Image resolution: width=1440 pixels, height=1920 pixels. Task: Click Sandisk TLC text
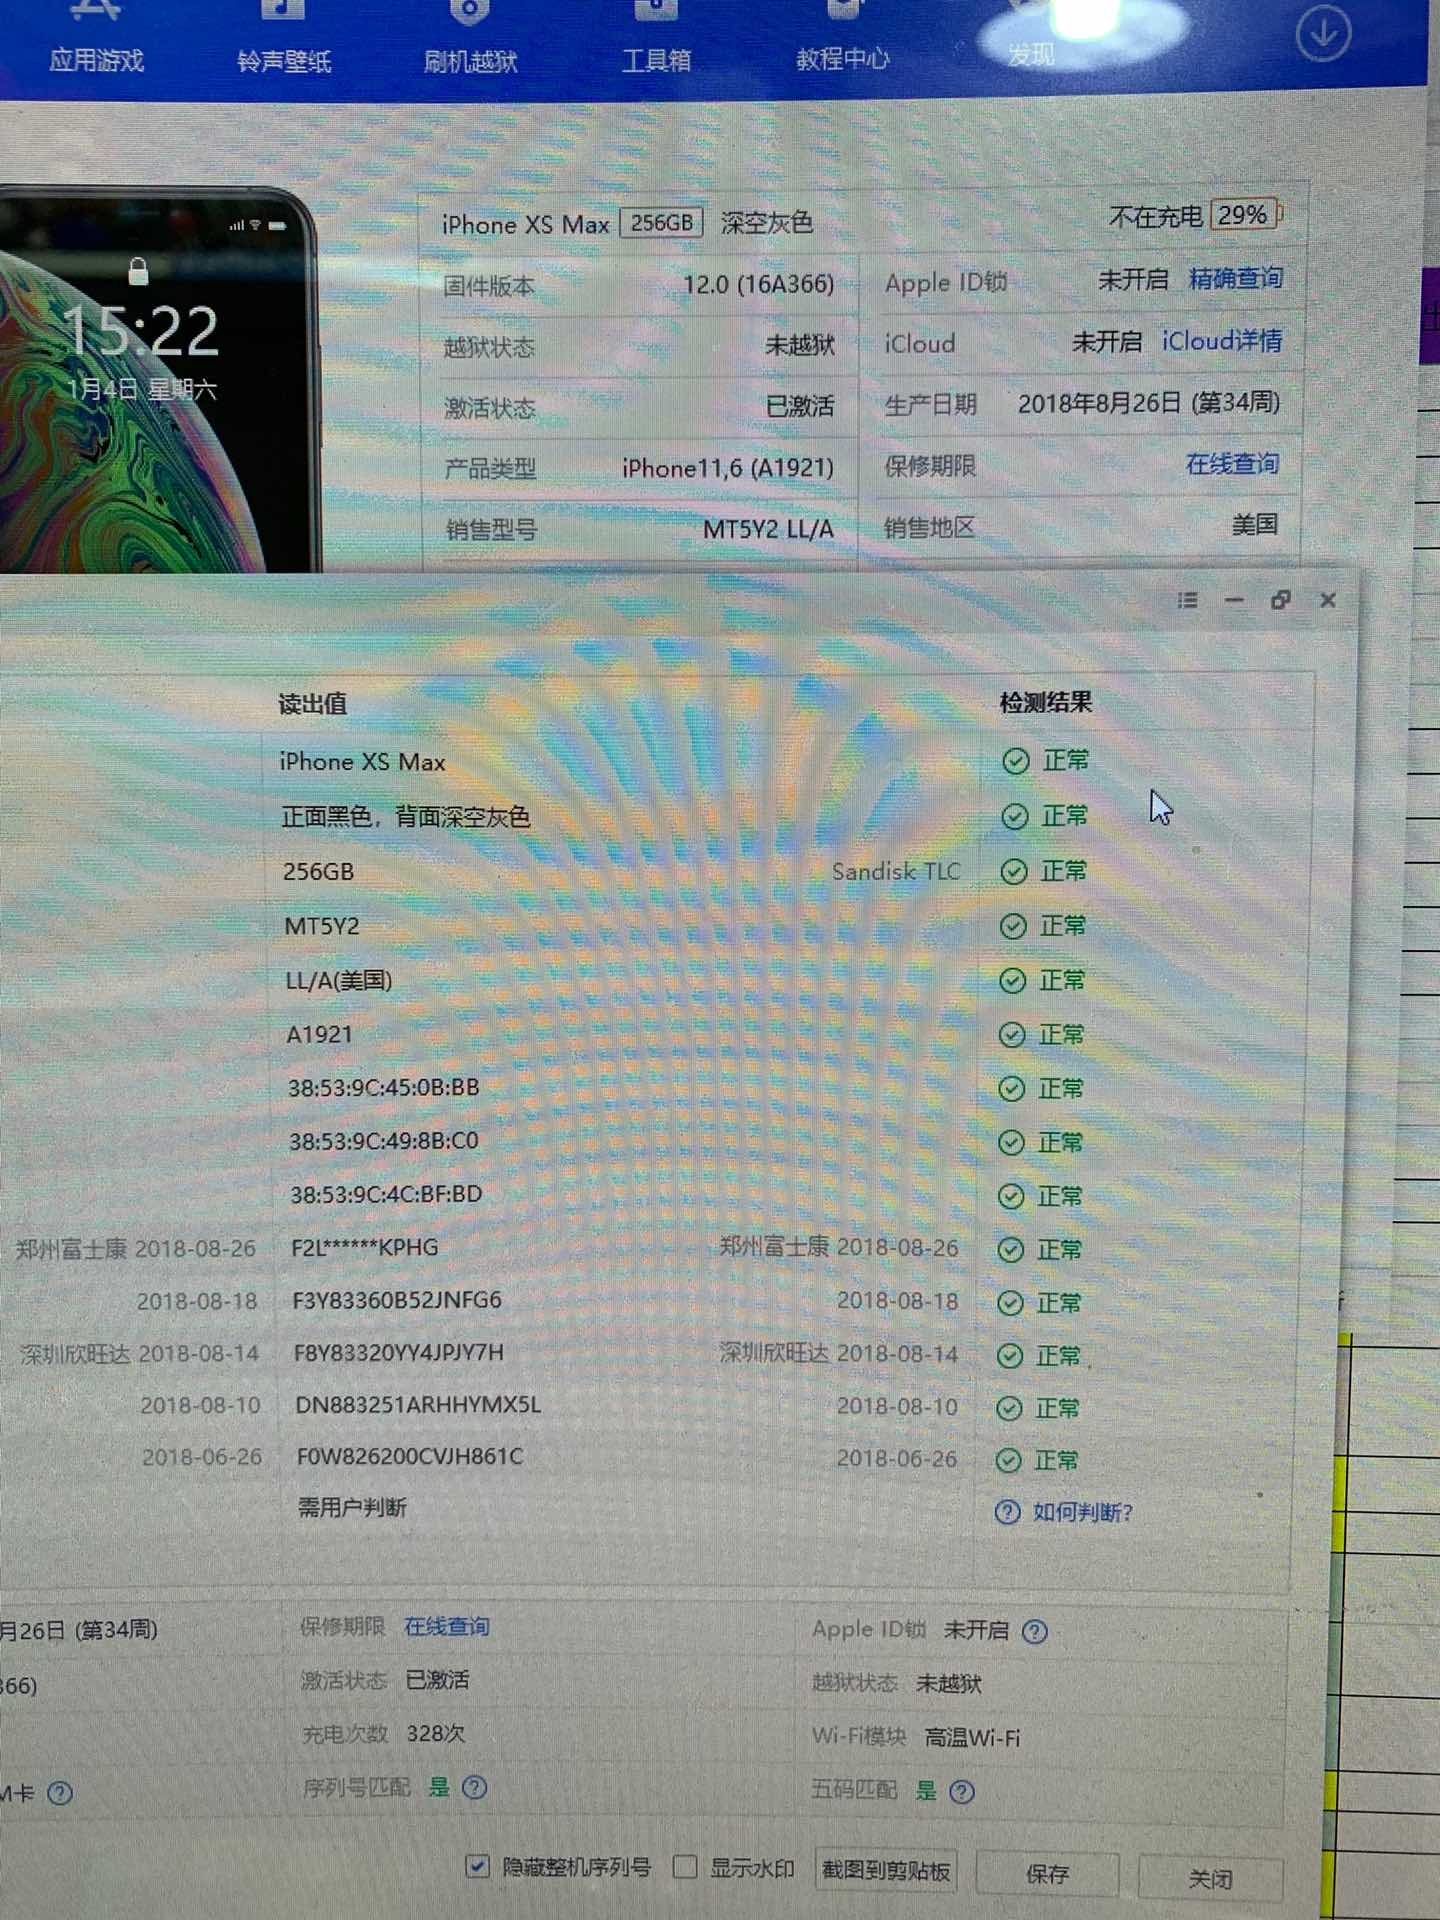pyautogui.click(x=896, y=871)
